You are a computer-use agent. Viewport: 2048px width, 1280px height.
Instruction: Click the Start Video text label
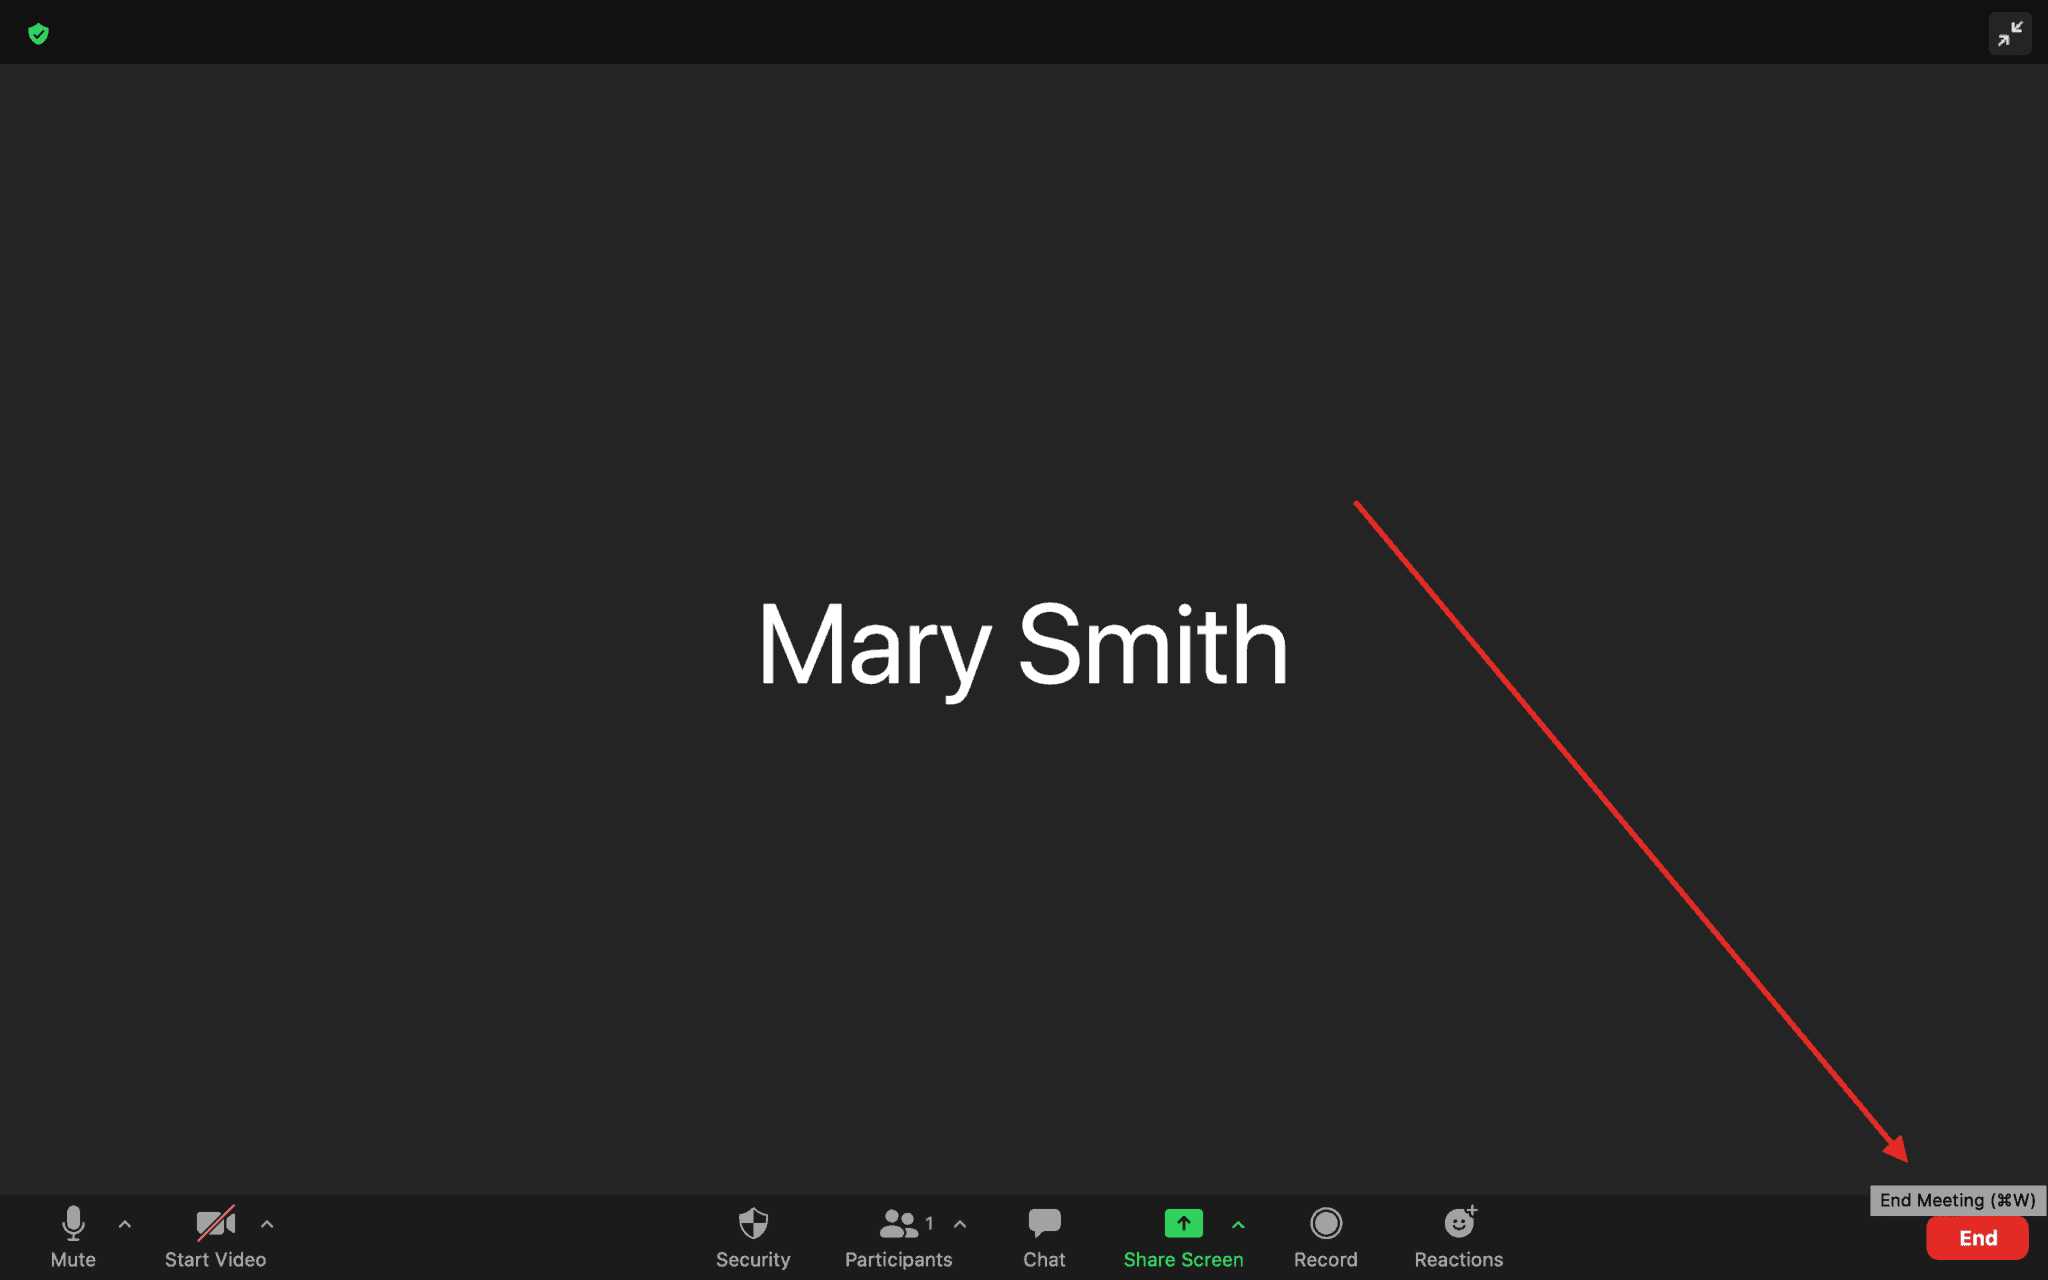pos(215,1260)
